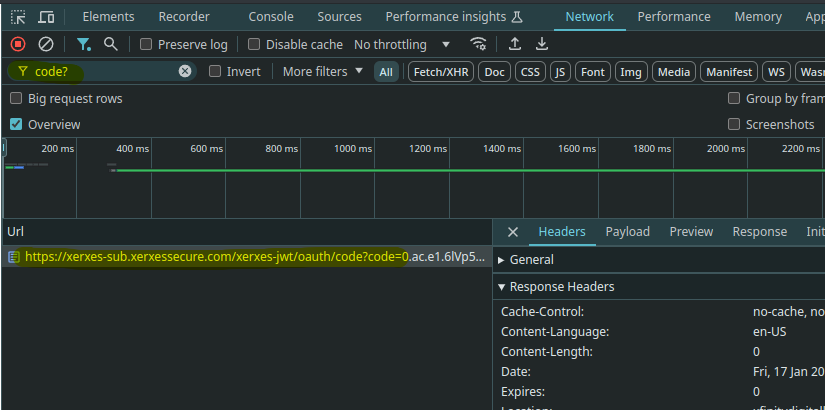Open the No throttling dropdown
Viewport: 825px width, 410px height.
point(403,45)
